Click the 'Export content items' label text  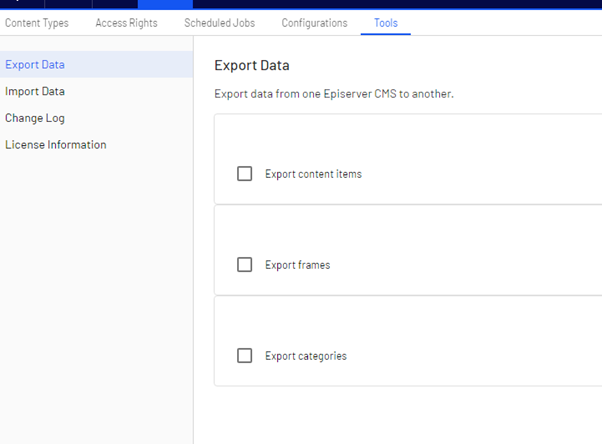(313, 174)
